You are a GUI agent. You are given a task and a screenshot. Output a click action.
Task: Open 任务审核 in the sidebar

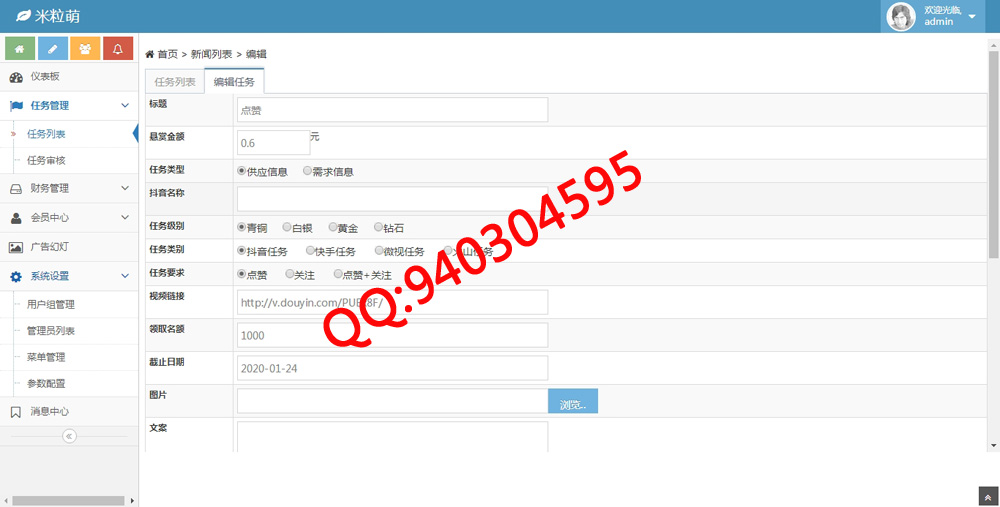click(46, 160)
